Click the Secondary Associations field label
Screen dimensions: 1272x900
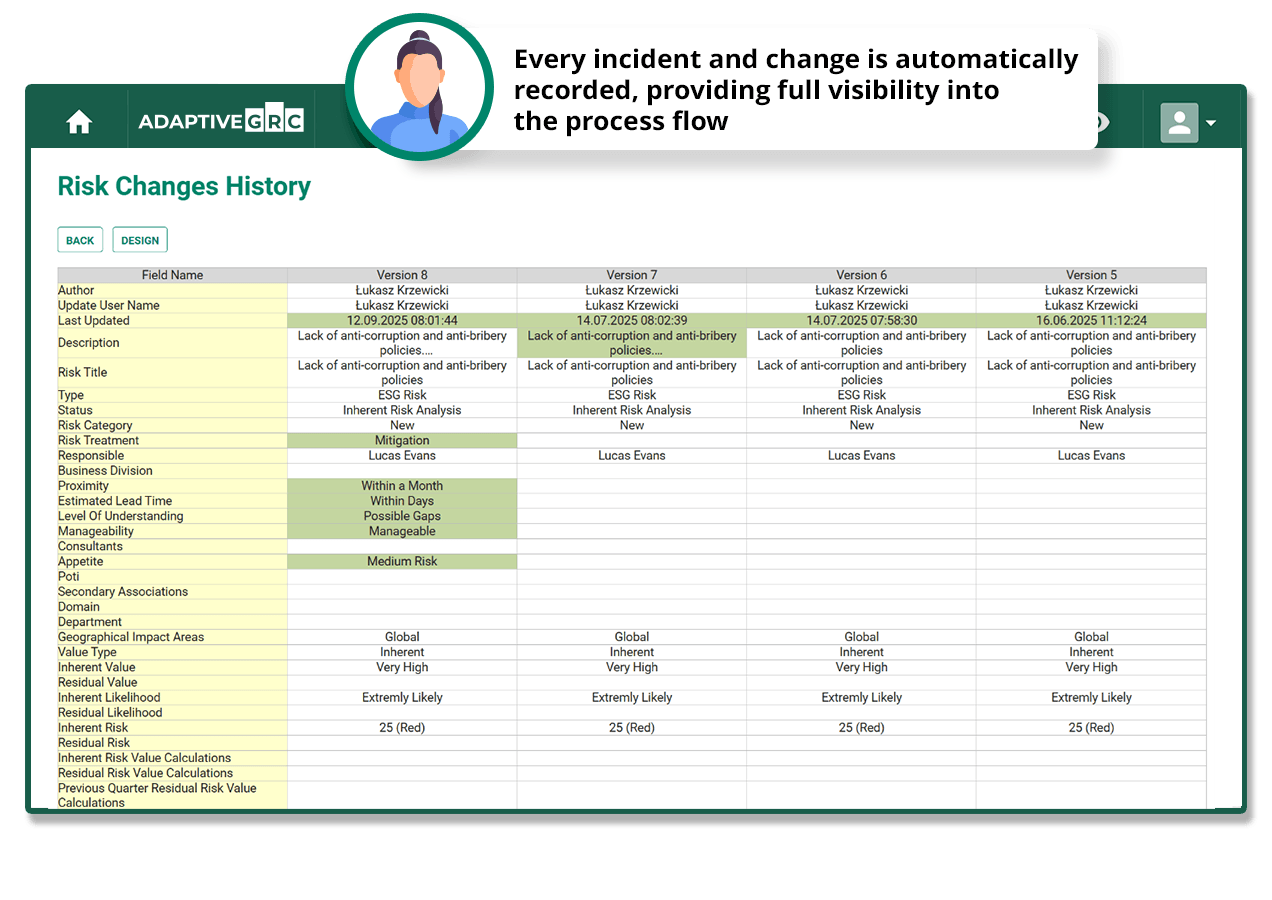(x=123, y=592)
